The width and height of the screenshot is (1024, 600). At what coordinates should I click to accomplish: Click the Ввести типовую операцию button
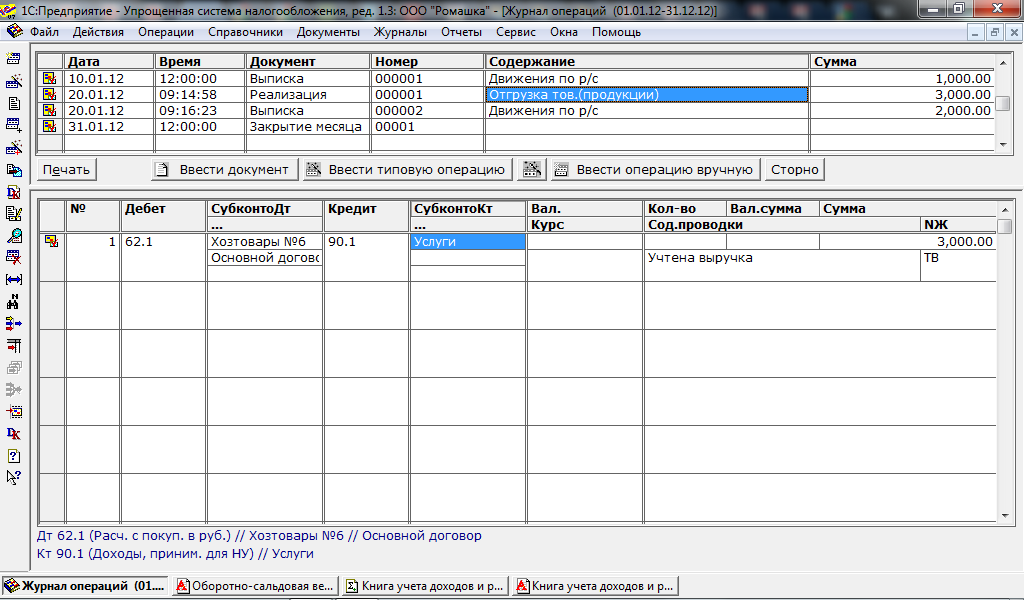click(408, 170)
